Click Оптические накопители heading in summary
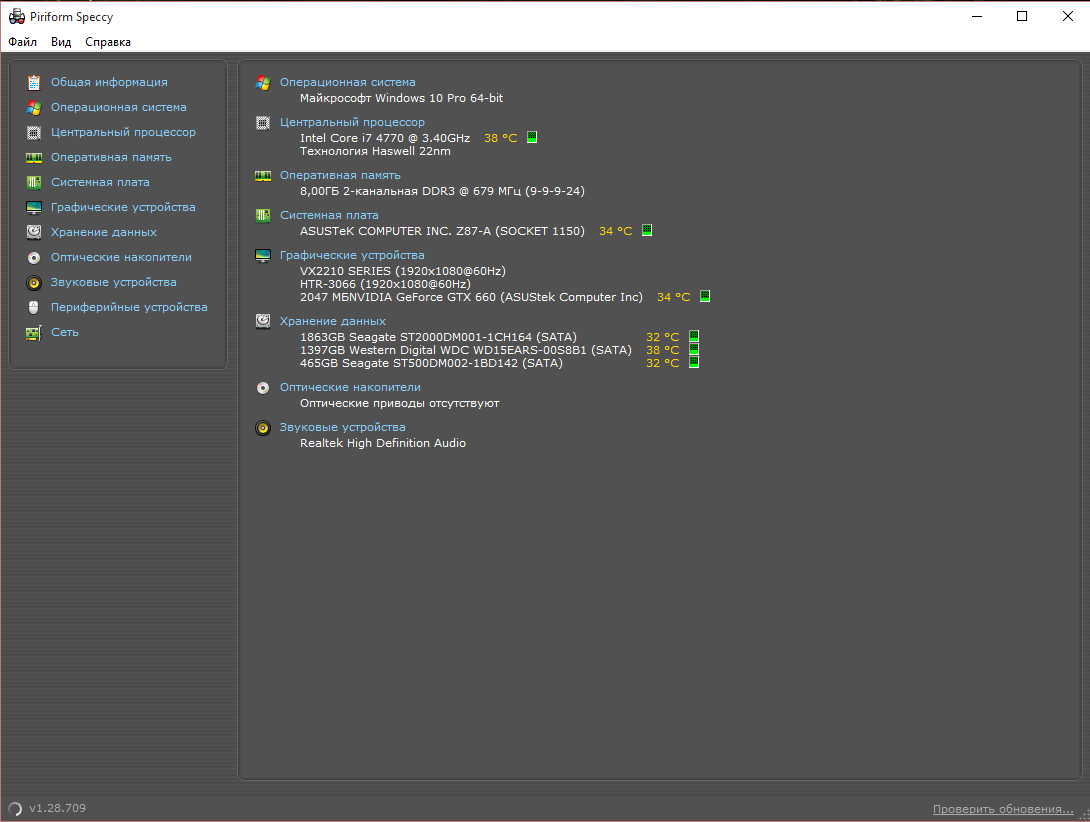Screen dimensions: 1090x822 [x=350, y=387]
